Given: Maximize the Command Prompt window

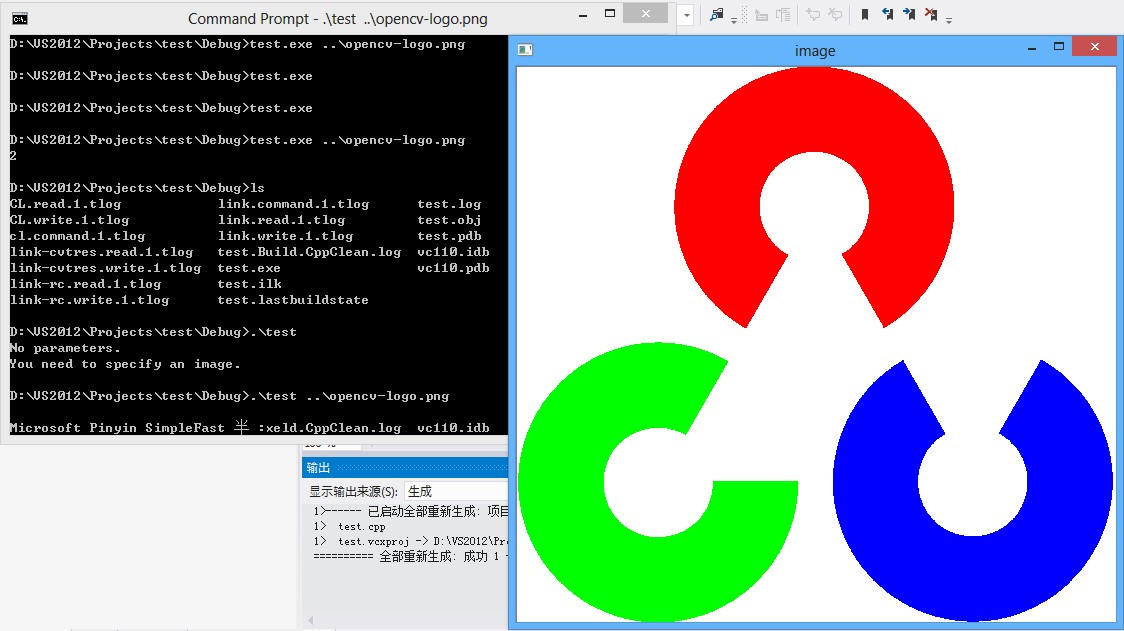Looking at the screenshot, I should 610,14.
